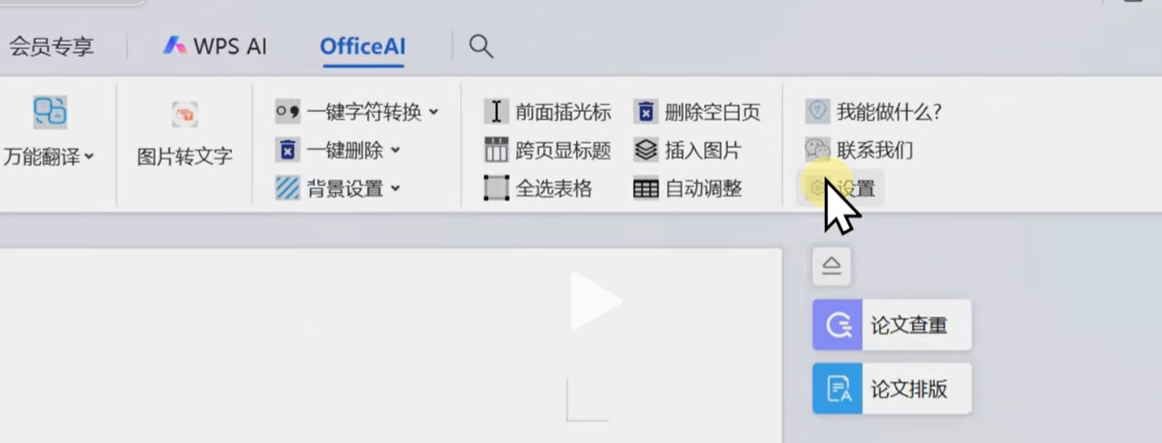Expand the 万能翻译 dropdown arrow

tap(89, 156)
